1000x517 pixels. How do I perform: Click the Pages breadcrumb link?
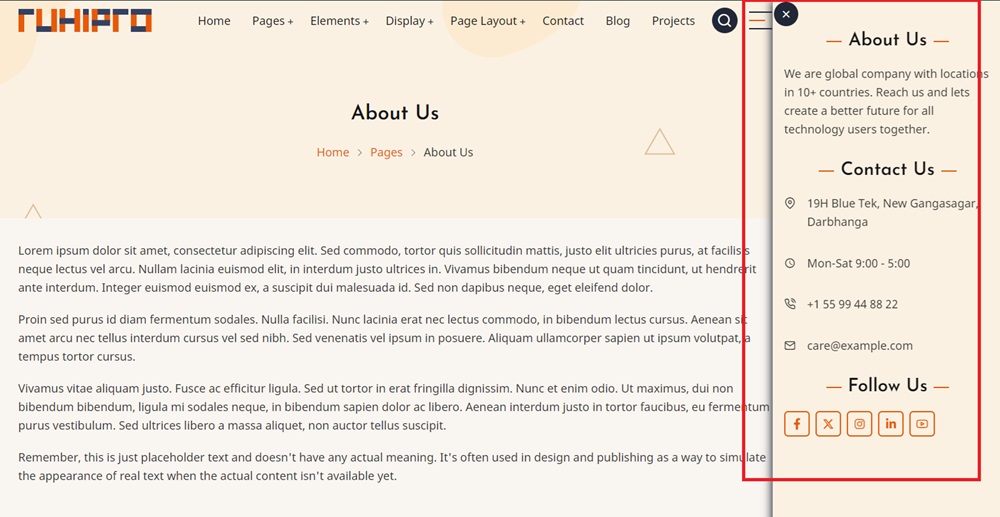[x=386, y=153]
